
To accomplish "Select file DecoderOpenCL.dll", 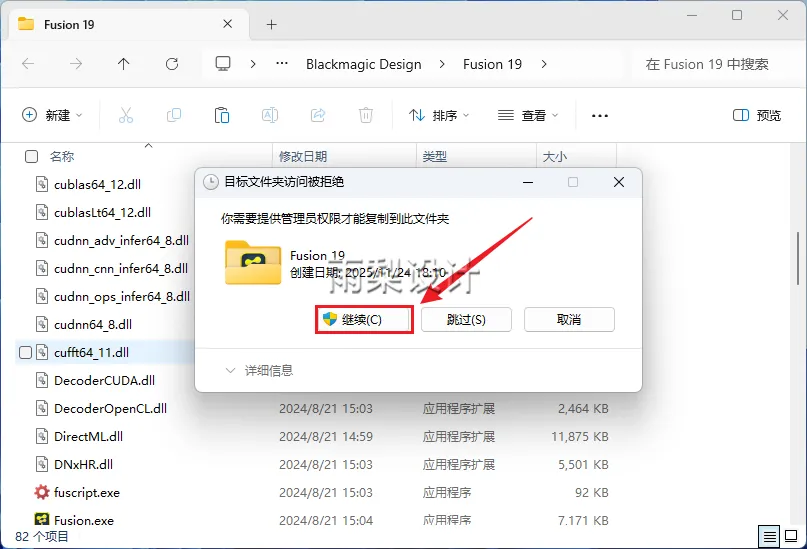I will [x=110, y=408].
